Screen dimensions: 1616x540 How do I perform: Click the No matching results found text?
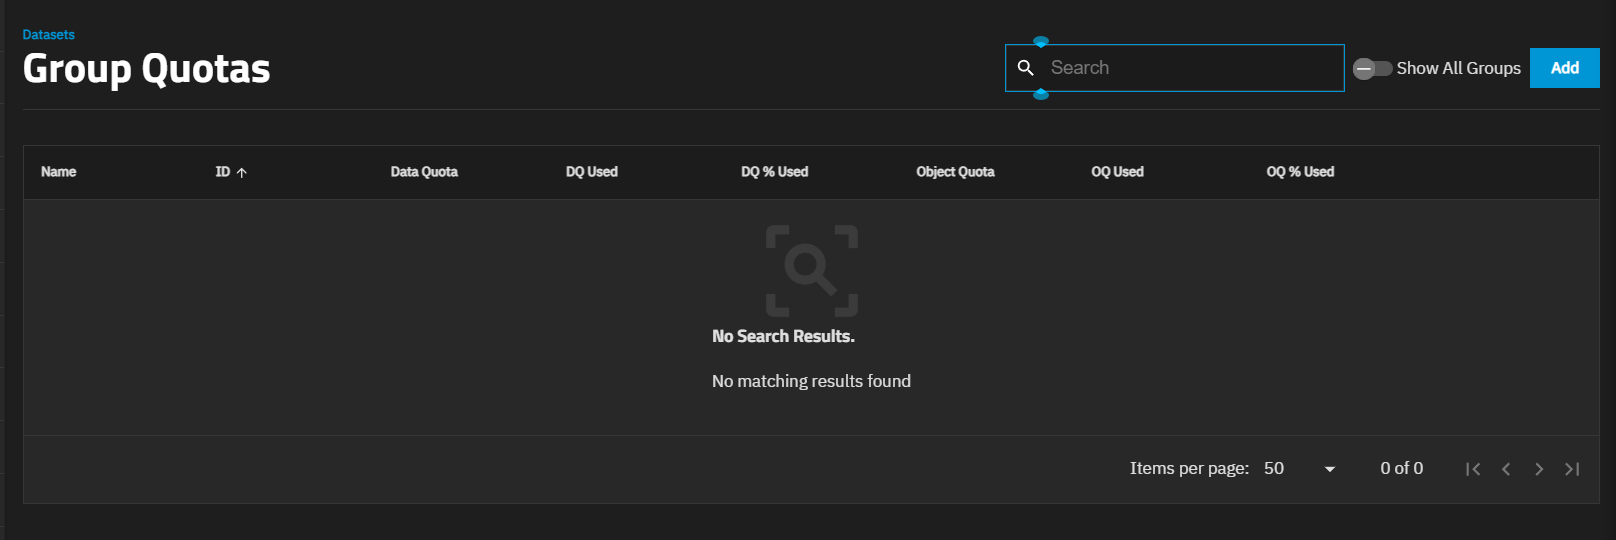pyautogui.click(x=811, y=381)
